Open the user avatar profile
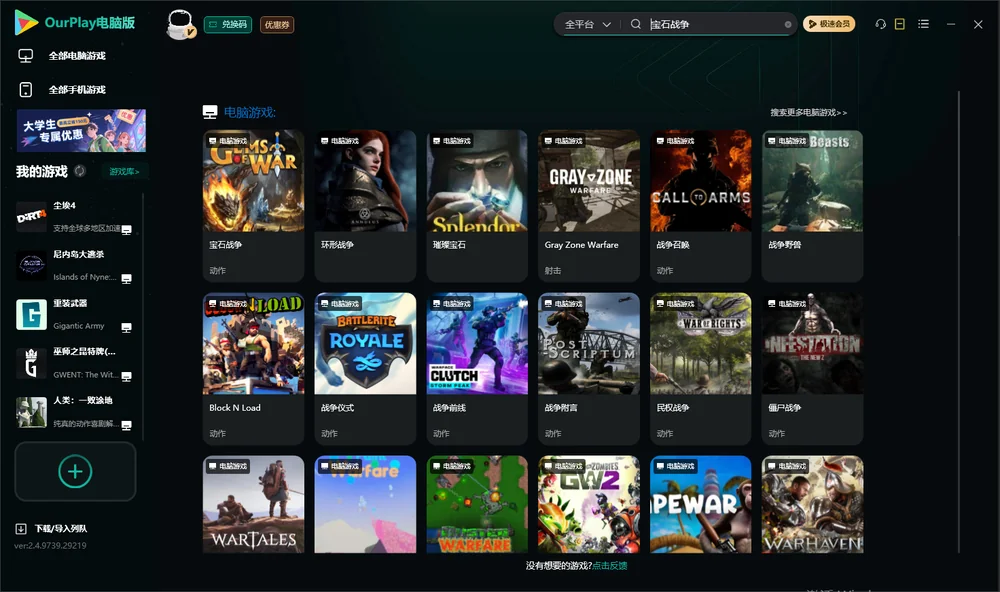 coord(180,24)
